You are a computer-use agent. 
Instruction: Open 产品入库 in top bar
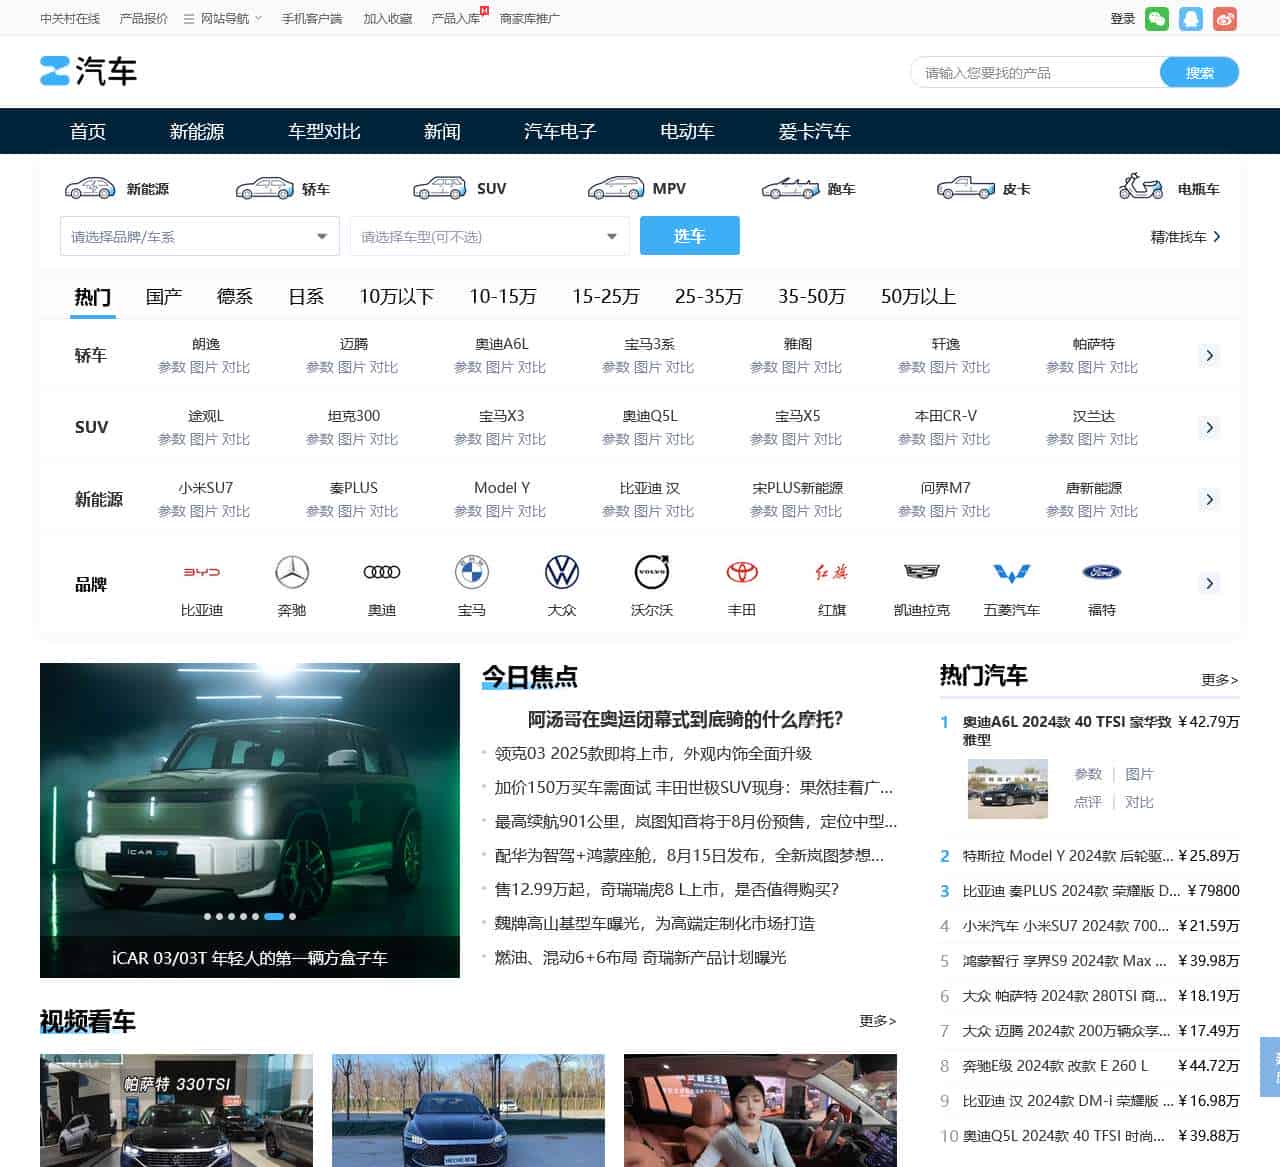[x=455, y=18]
